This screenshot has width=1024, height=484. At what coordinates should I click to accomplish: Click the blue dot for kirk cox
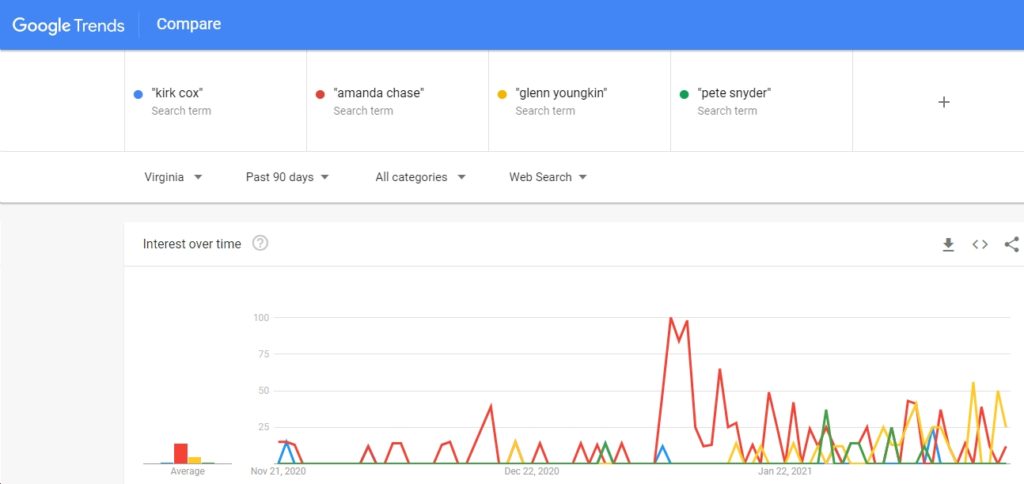pos(138,94)
